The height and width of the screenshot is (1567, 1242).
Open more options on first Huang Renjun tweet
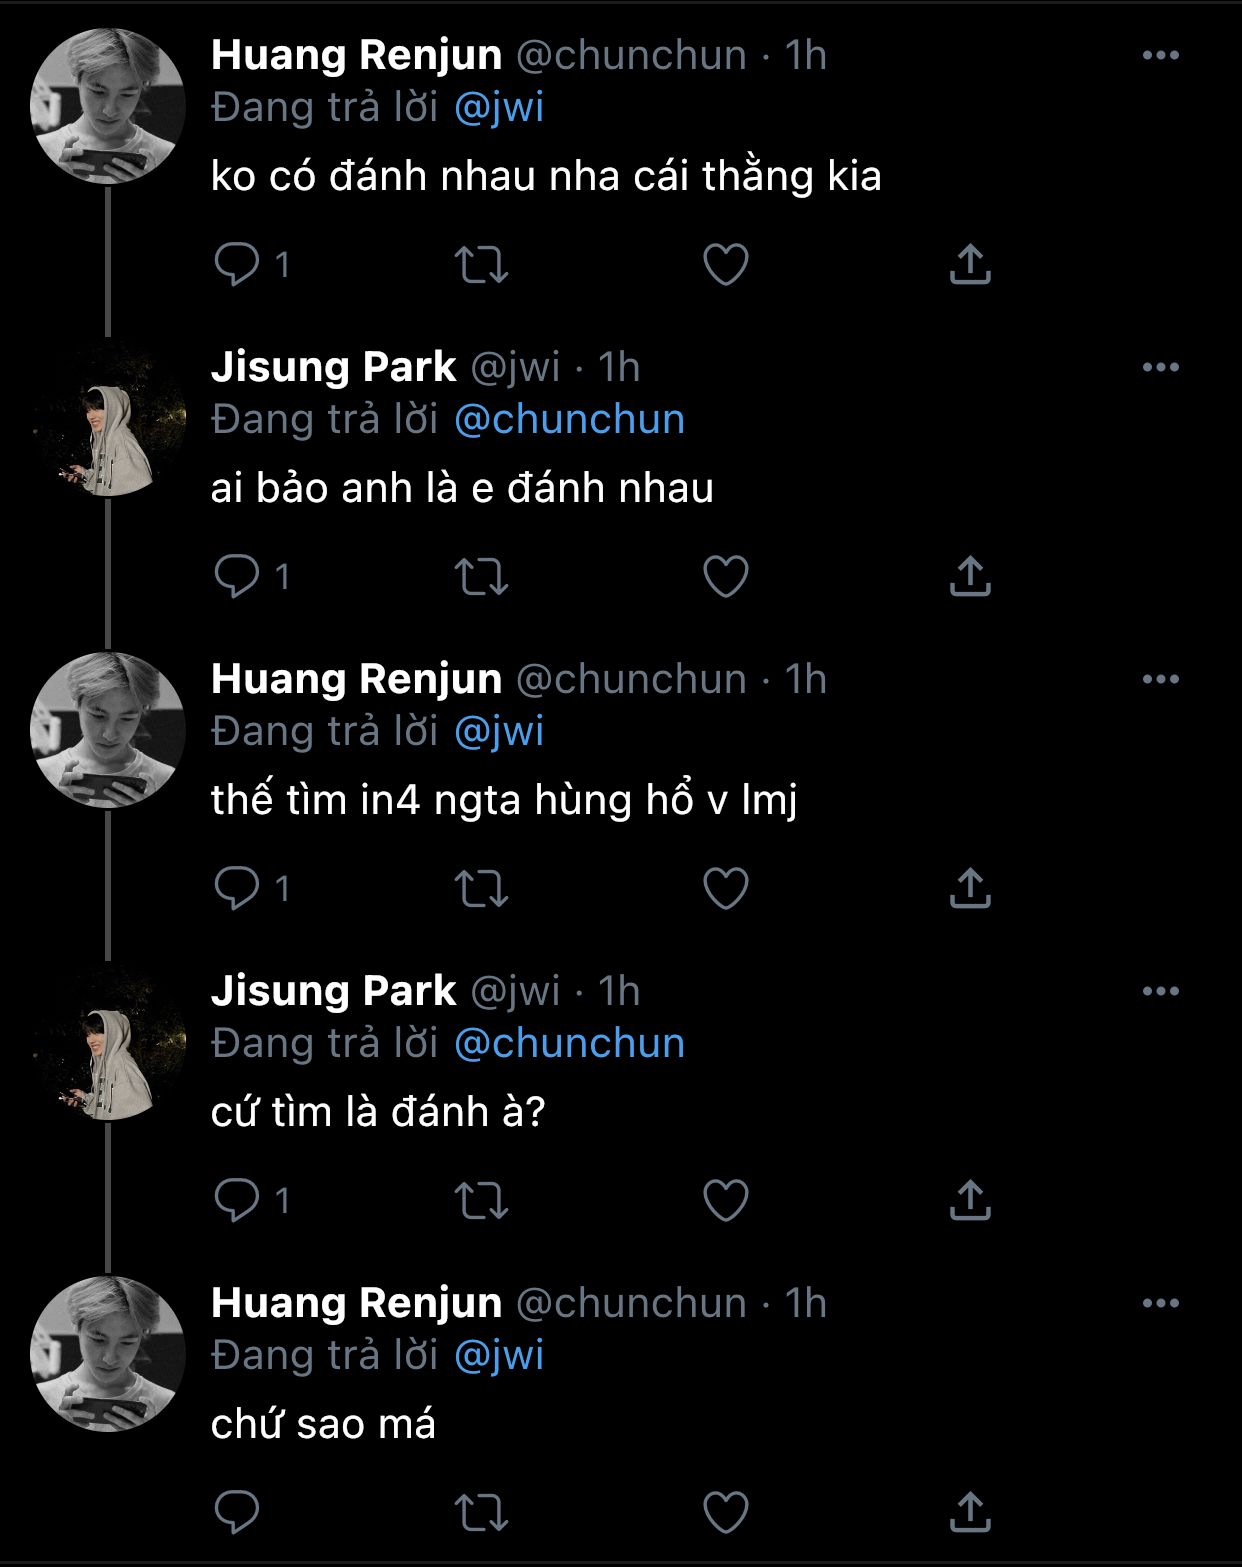click(x=1160, y=56)
